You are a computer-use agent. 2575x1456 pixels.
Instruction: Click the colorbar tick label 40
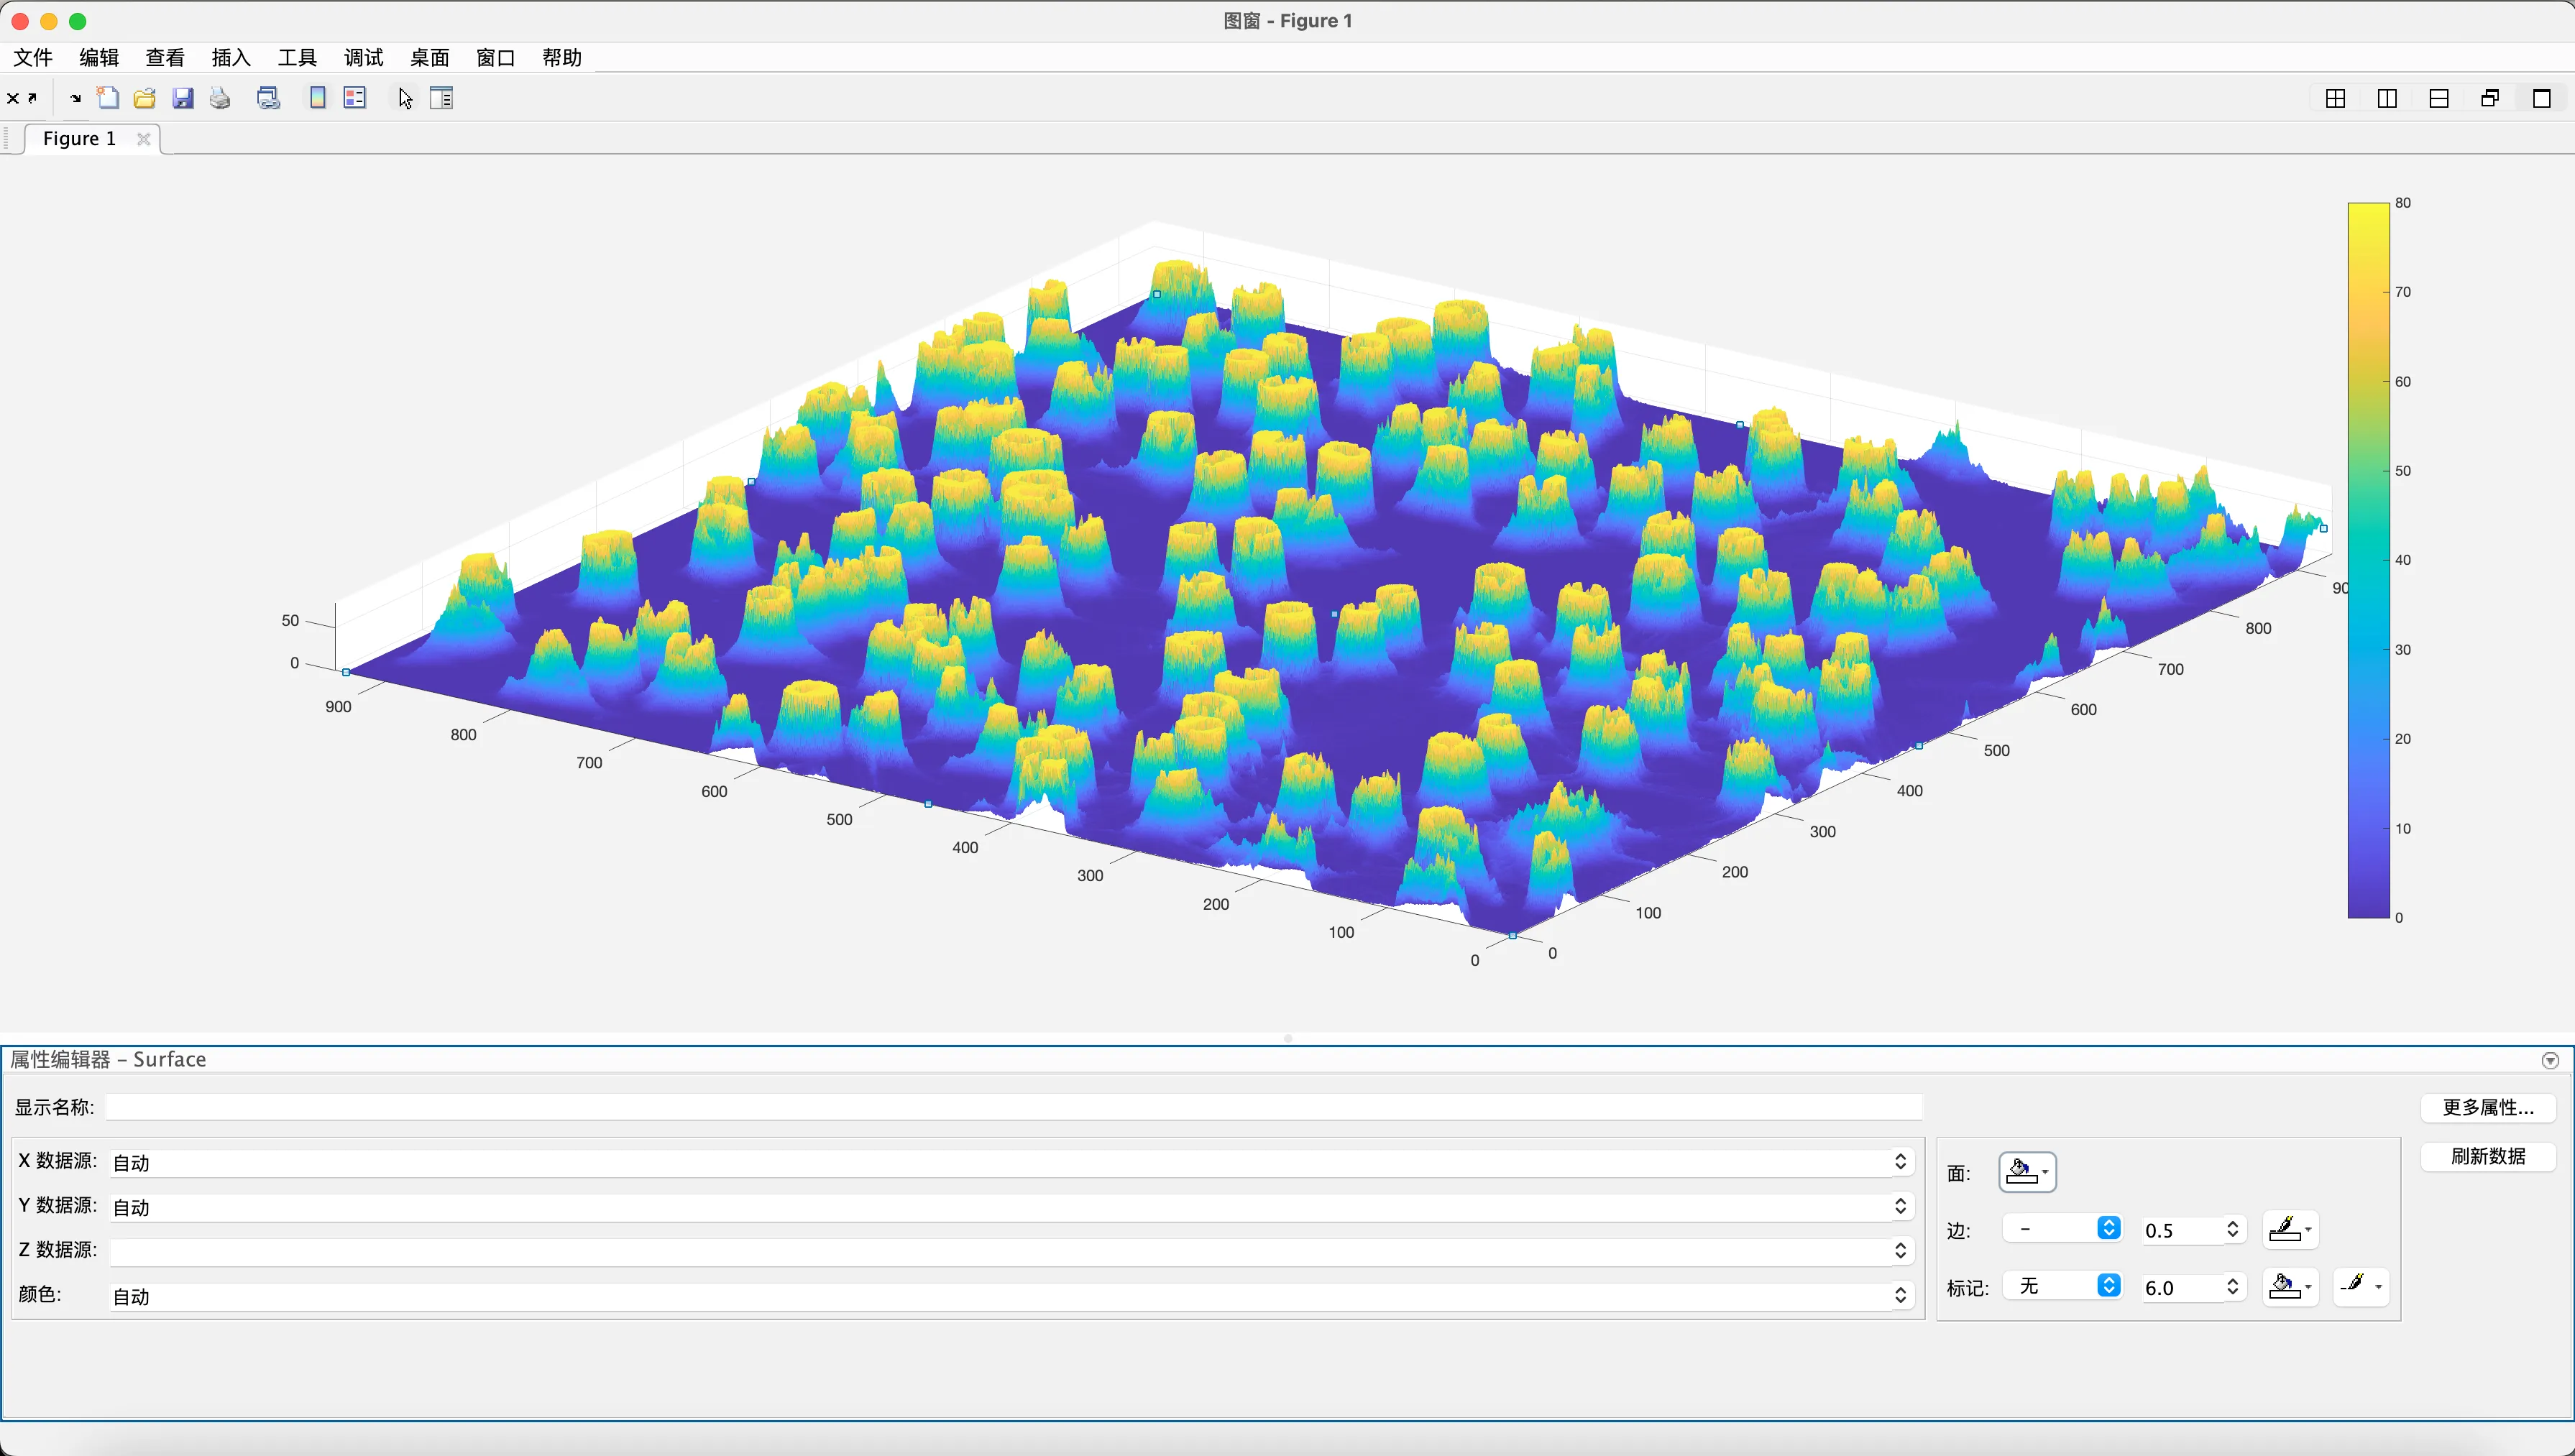point(2403,560)
